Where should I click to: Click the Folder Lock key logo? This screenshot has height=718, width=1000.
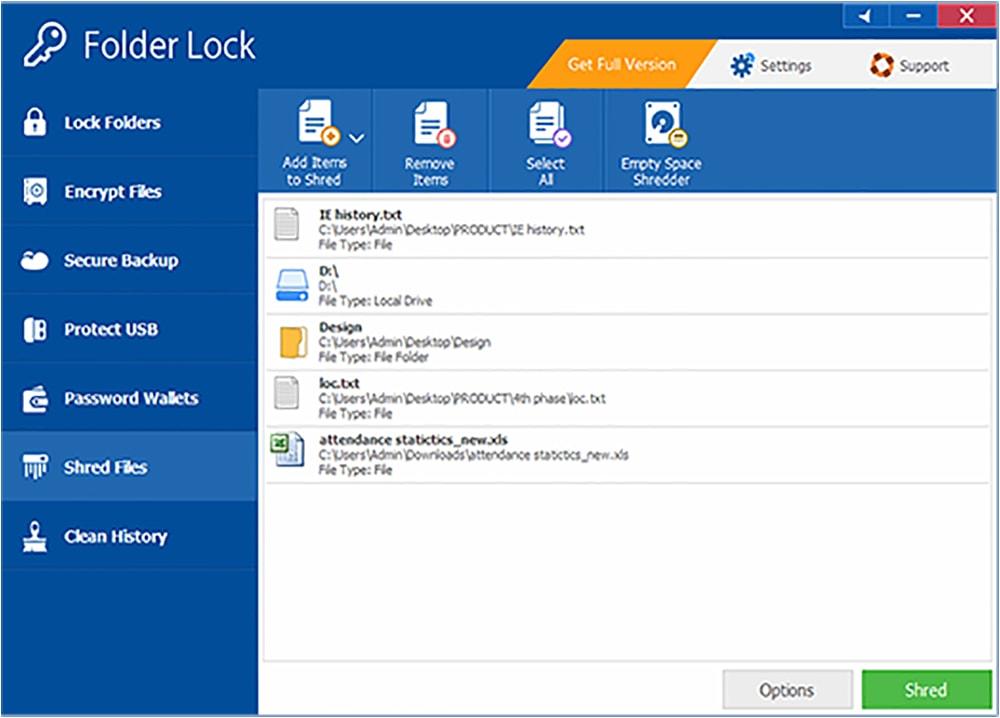(45, 45)
